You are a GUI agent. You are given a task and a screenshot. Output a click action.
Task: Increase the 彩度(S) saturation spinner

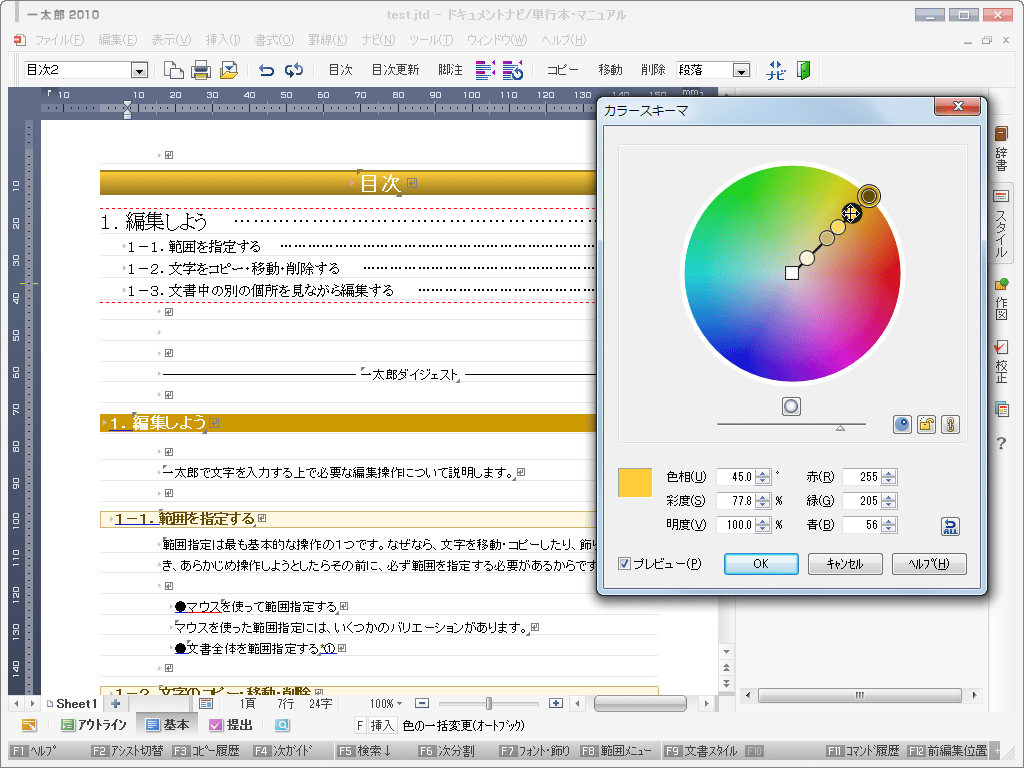tap(762, 497)
